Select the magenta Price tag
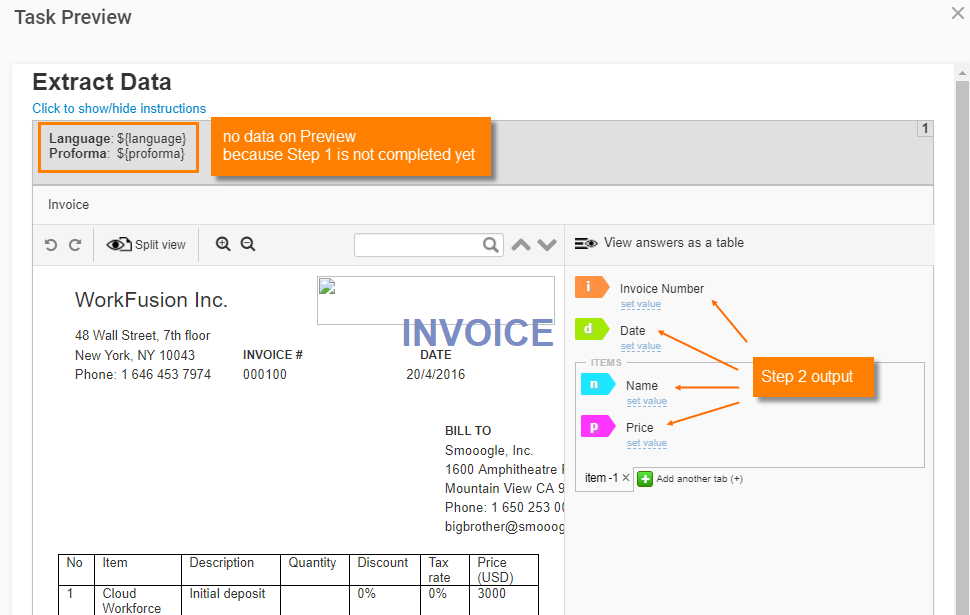 598,426
